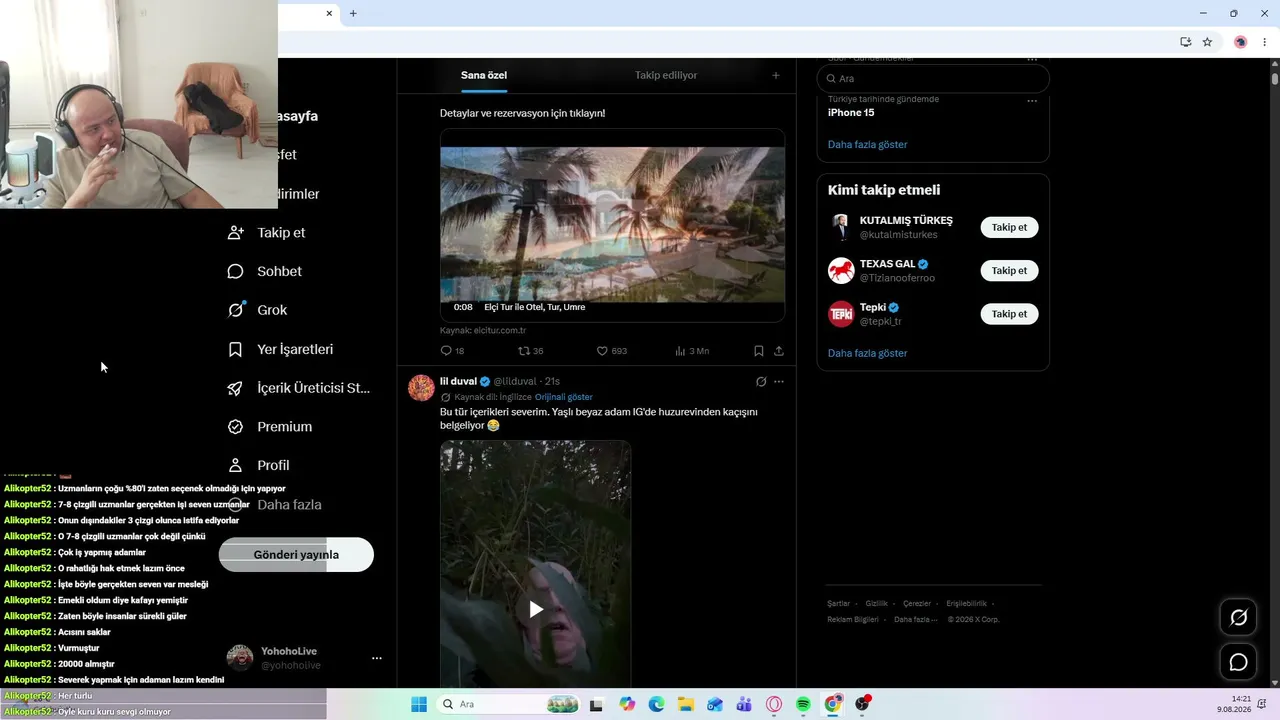
Task: Open the Çerezler footer link
Action: 917,604
